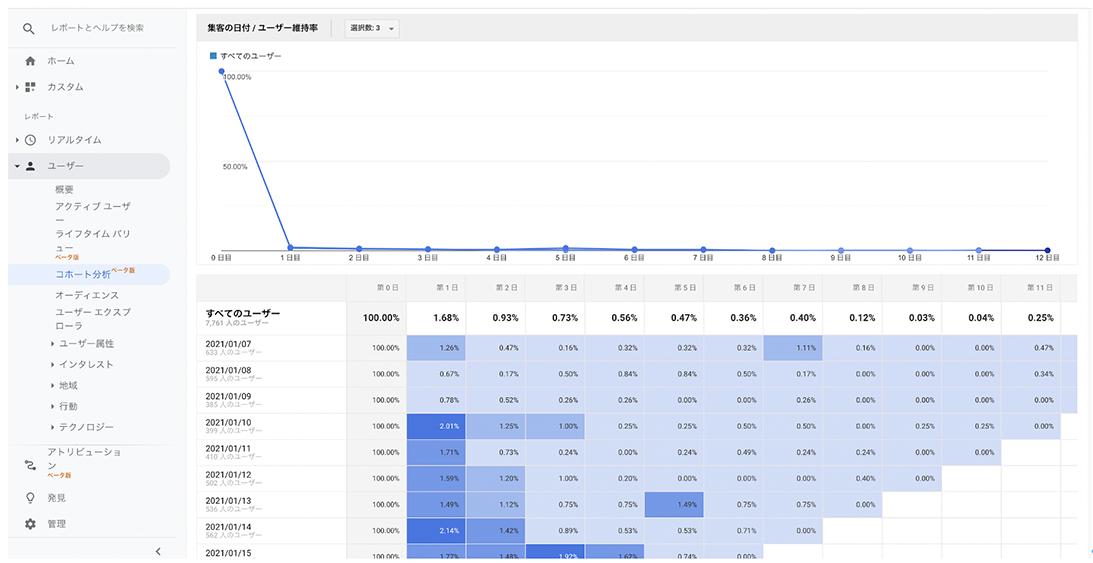Click the 発見 lightbulb icon
1093x563 pixels.
point(30,497)
